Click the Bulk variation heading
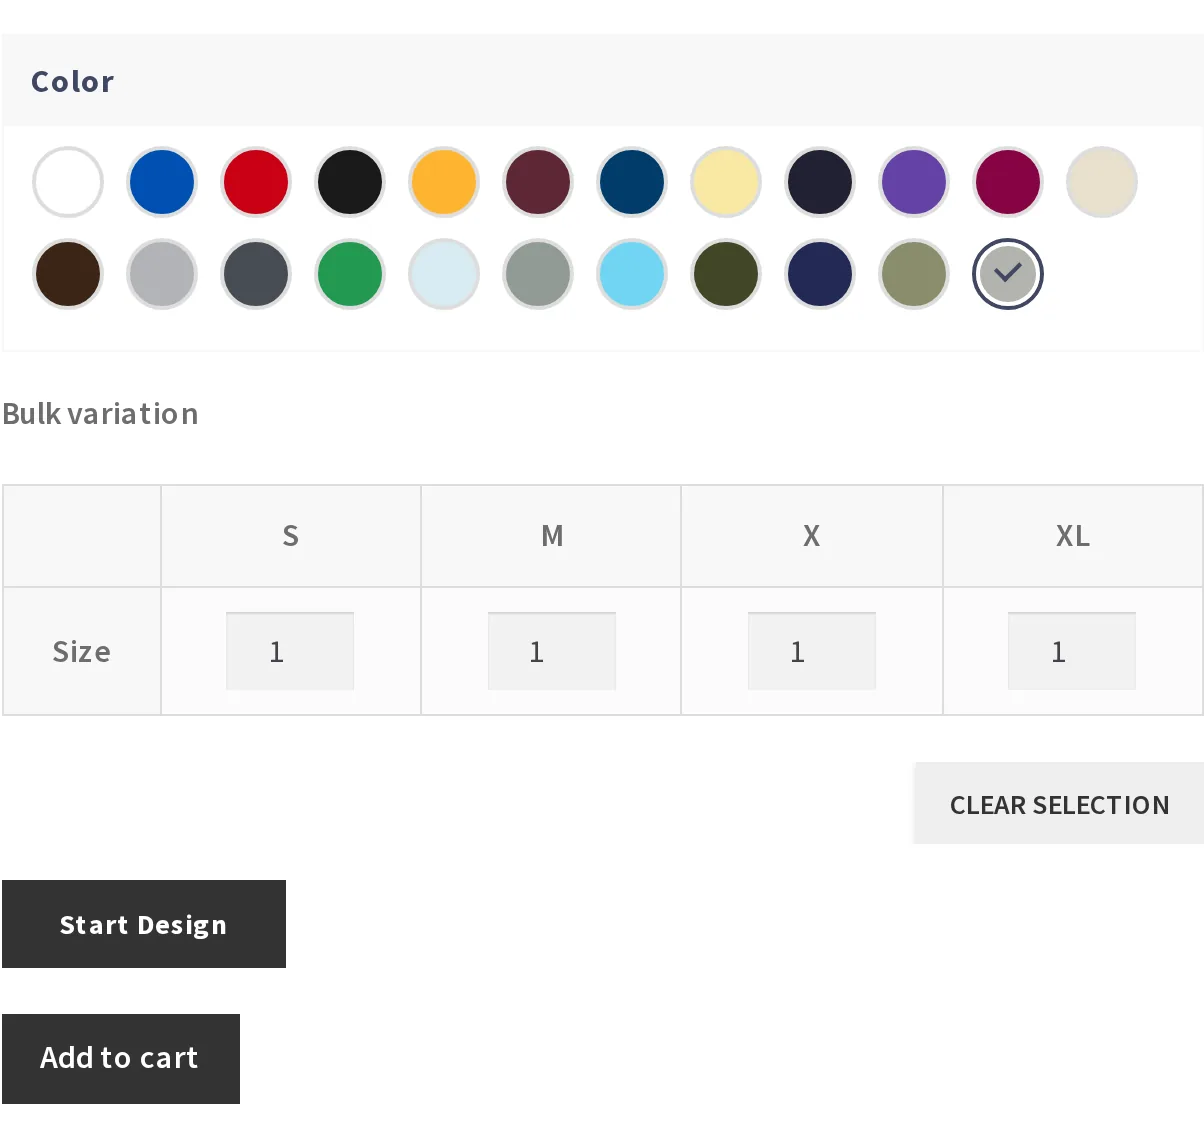The height and width of the screenshot is (1138, 1204). (100, 414)
